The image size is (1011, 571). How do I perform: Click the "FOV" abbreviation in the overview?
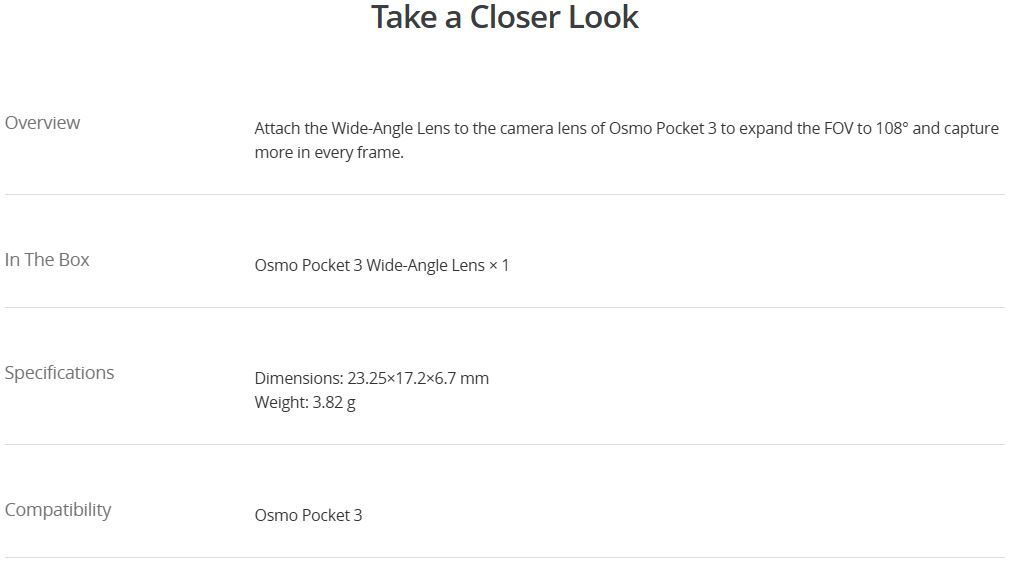[x=838, y=129]
